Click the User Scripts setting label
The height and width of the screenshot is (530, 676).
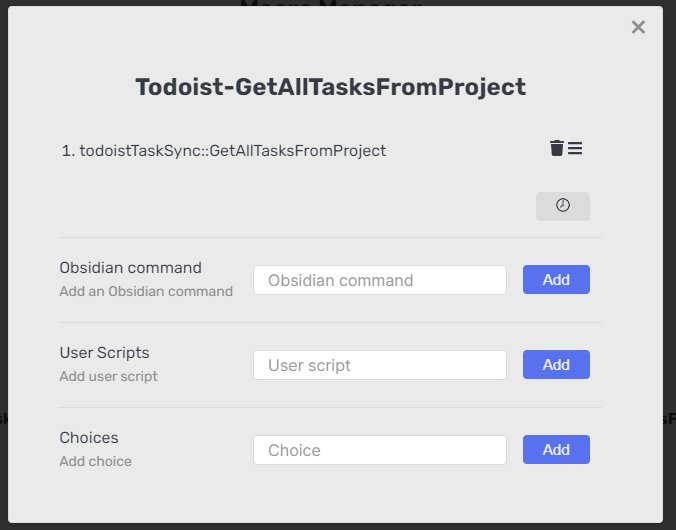104,353
